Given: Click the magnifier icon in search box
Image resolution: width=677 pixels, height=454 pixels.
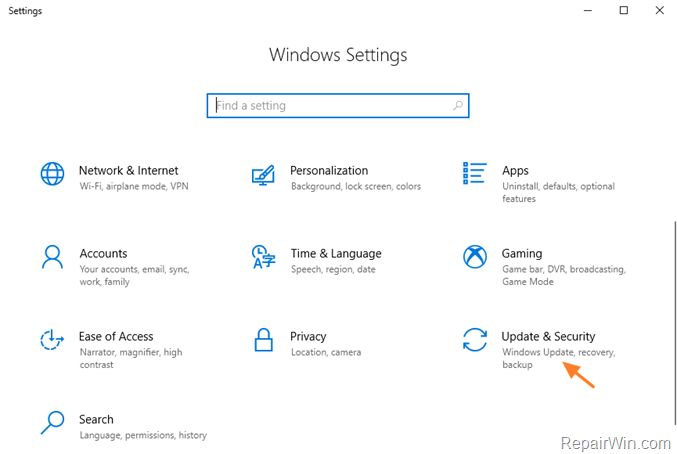Looking at the screenshot, I should click(458, 105).
